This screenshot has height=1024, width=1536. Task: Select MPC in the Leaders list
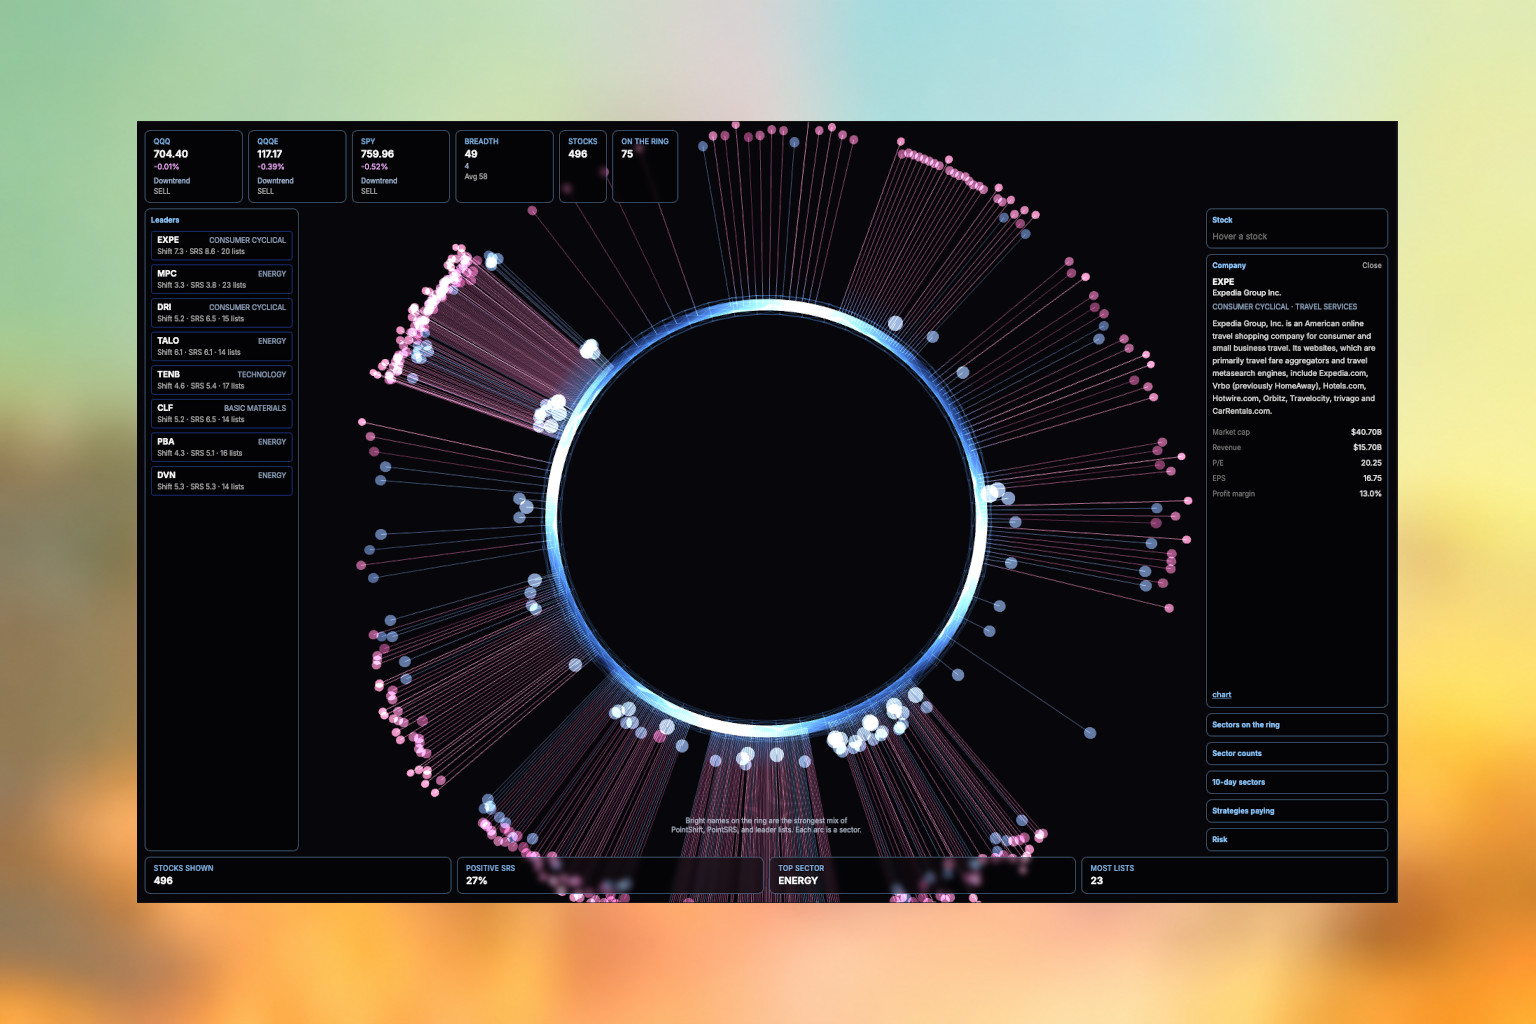coord(221,279)
